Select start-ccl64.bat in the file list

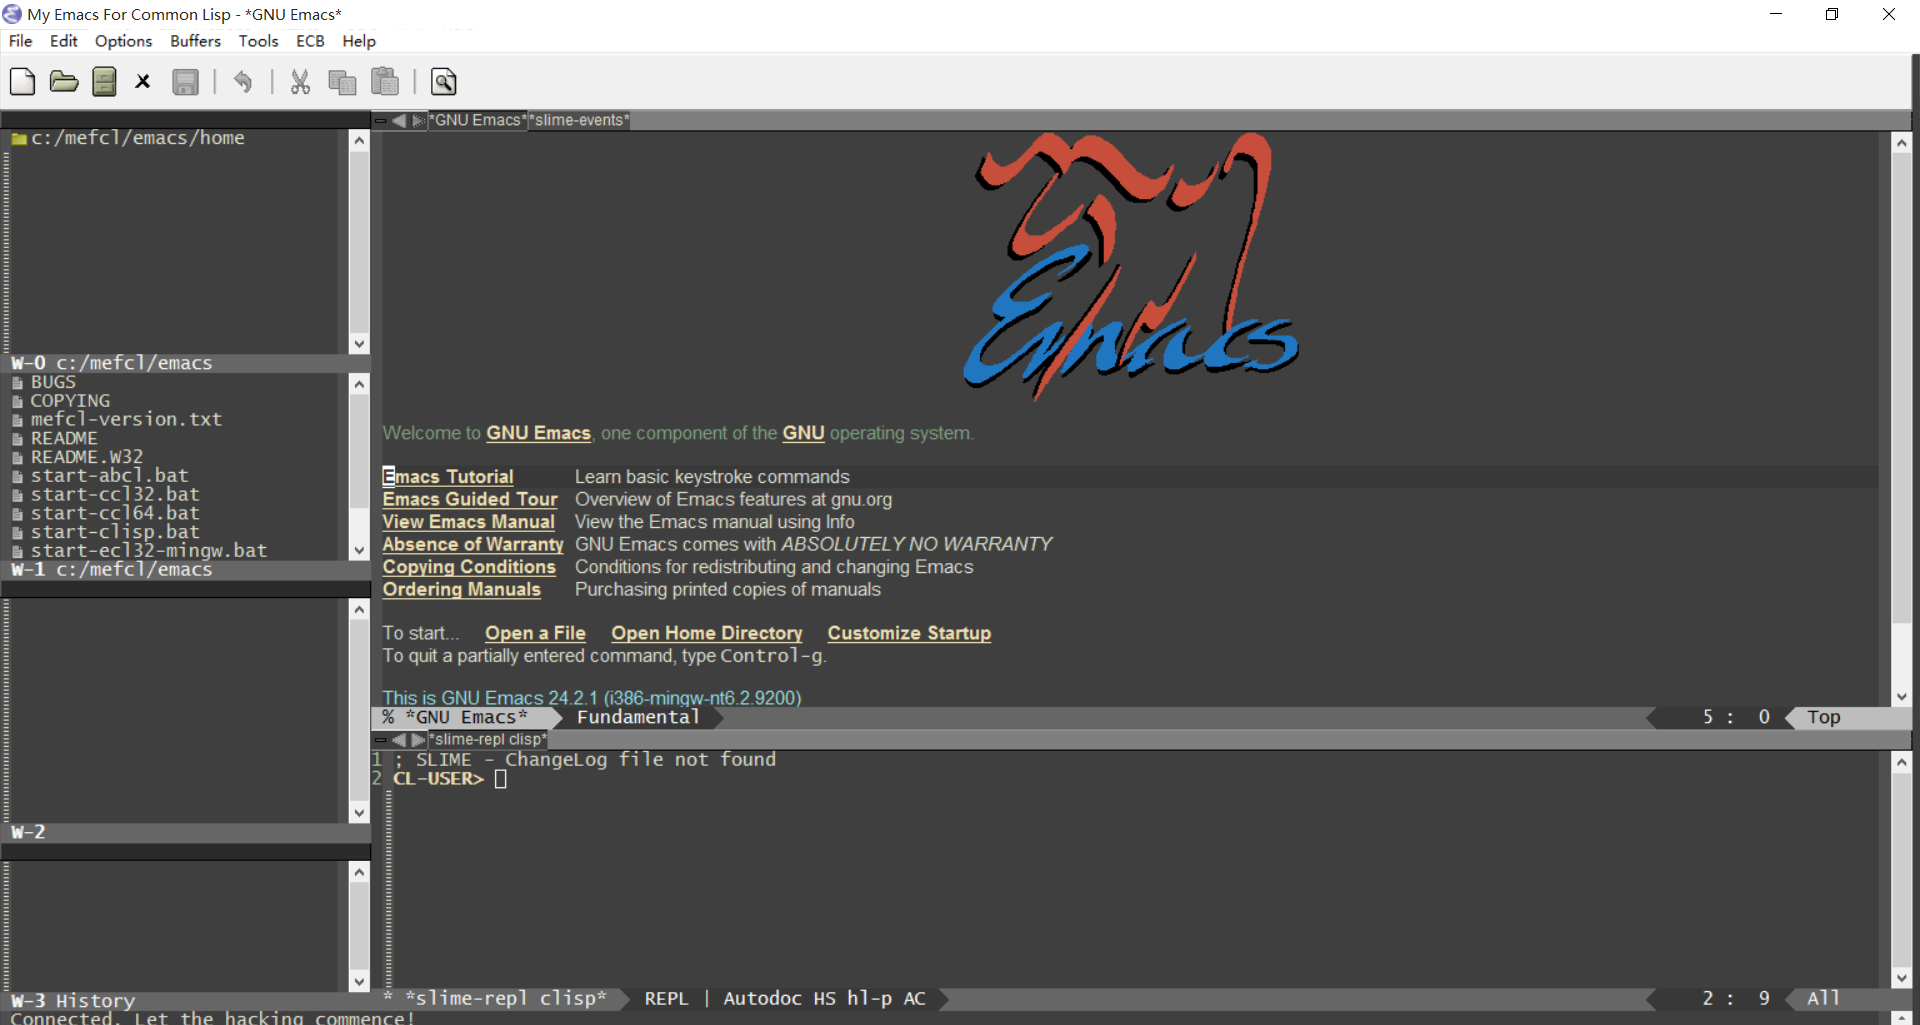(x=115, y=514)
